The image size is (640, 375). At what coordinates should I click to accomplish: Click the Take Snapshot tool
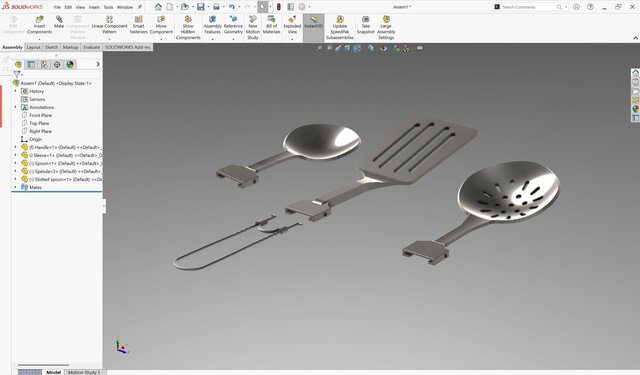(365, 25)
